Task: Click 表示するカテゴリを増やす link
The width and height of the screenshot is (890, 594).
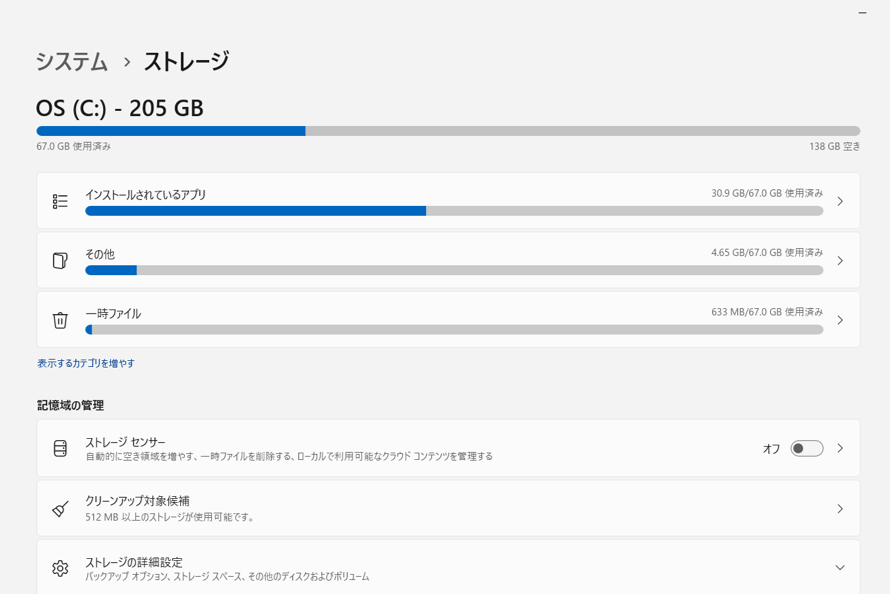Action: [x=86, y=363]
